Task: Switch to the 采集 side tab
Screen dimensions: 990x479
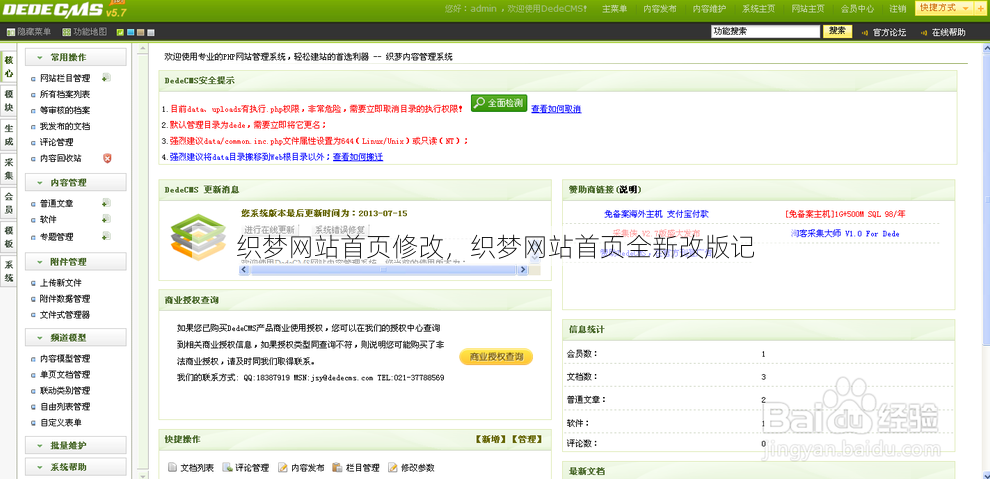Action: (x=9, y=169)
